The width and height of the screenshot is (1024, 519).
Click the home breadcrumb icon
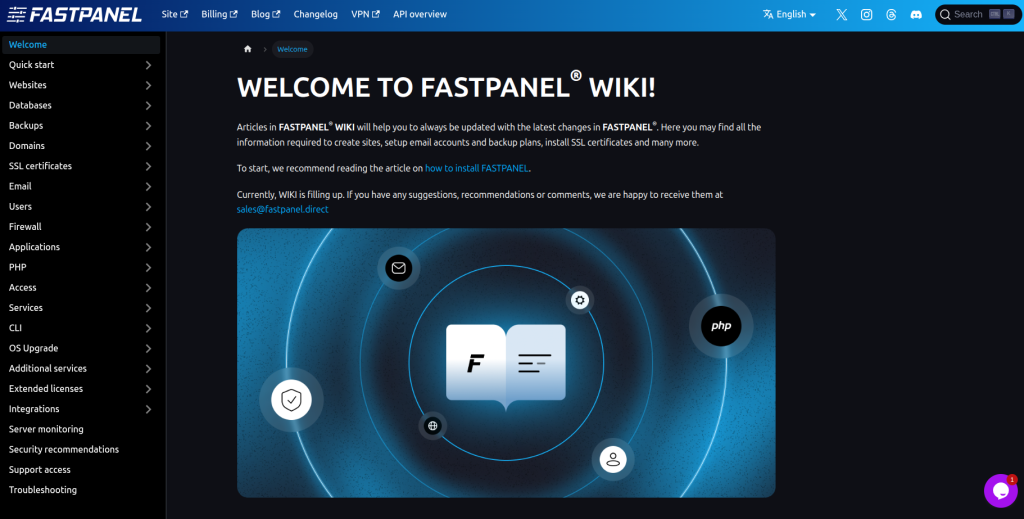[x=248, y=49]
